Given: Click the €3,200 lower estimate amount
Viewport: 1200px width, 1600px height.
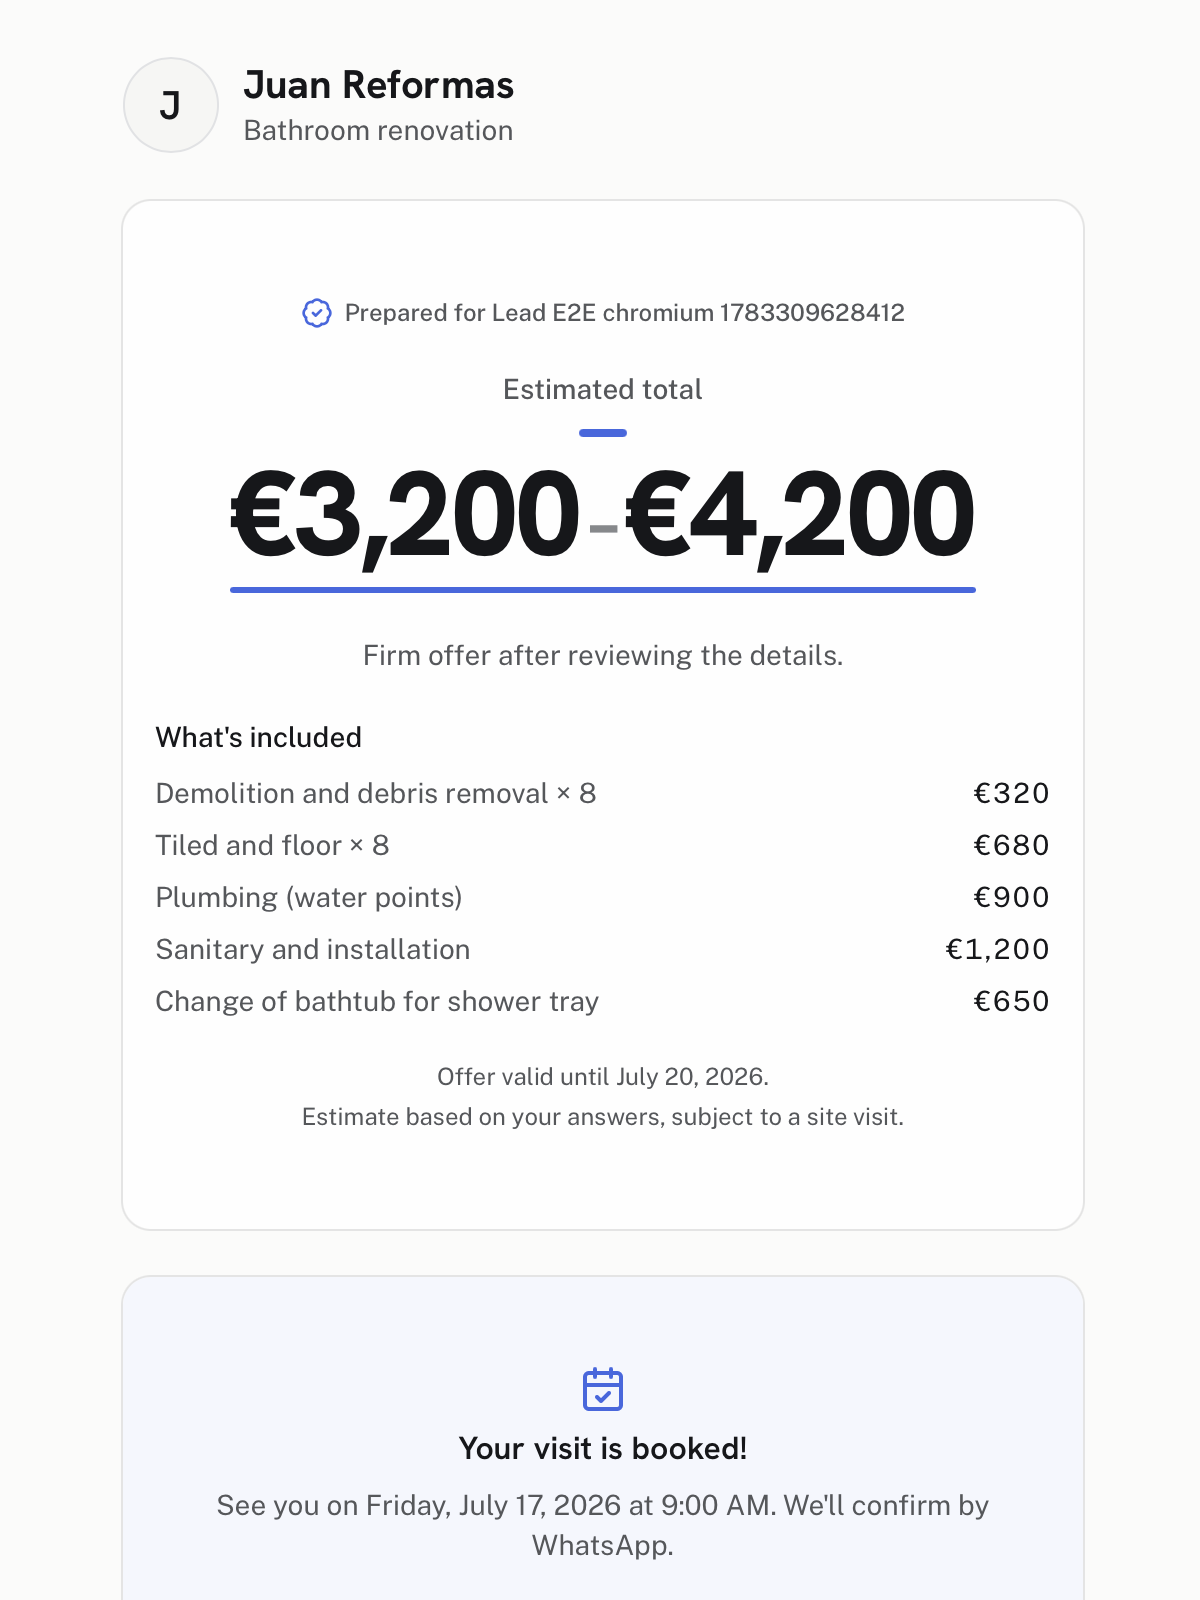Looking at the screenshot, I should click(405, 515).
